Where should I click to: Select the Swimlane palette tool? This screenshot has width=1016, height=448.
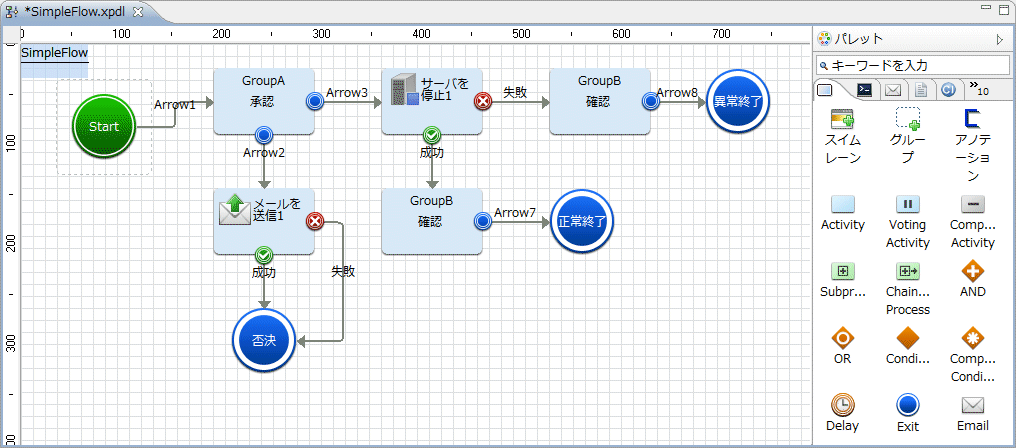(x=842, y=136)
